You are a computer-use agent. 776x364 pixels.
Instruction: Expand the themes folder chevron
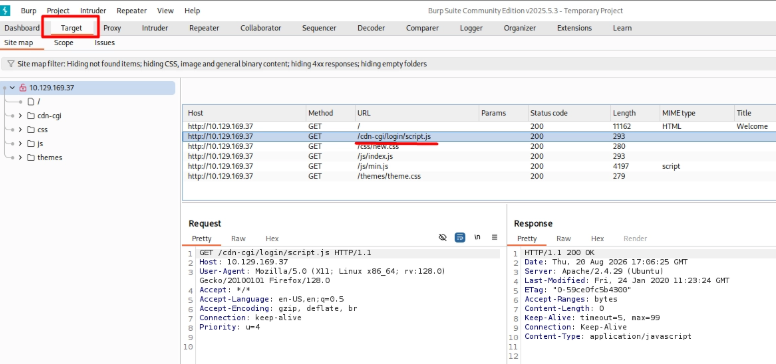pos(20,157)
